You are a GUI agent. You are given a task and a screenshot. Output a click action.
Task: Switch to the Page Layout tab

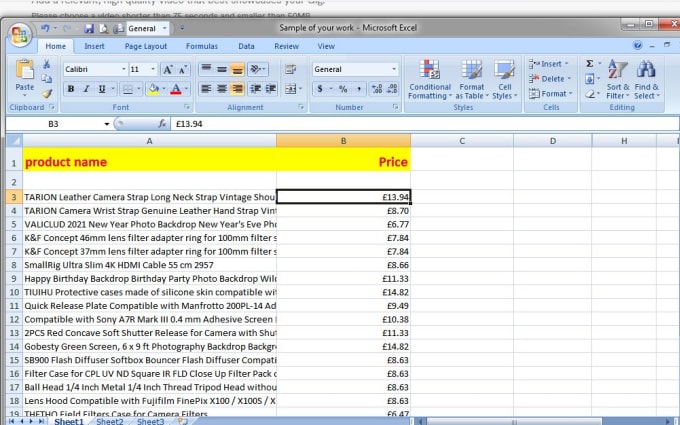pos(146,46)
